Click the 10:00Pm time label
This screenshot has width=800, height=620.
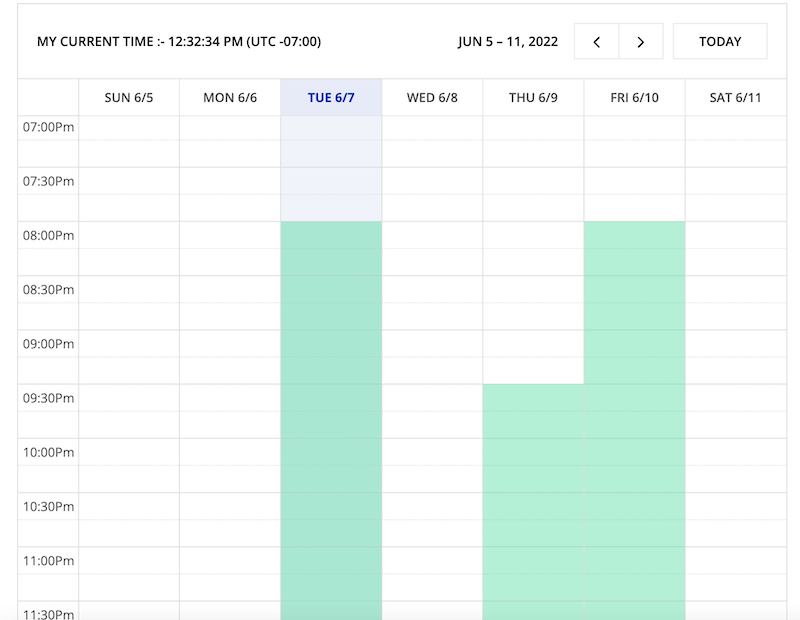point(48,452)
